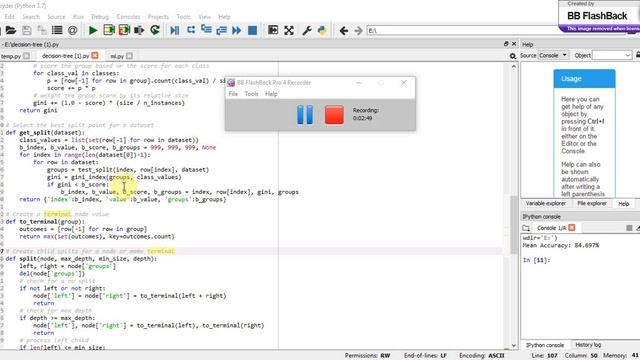Re-run last script icon
The width and height of the screenshot is (640, 360).
pos(155,30)
